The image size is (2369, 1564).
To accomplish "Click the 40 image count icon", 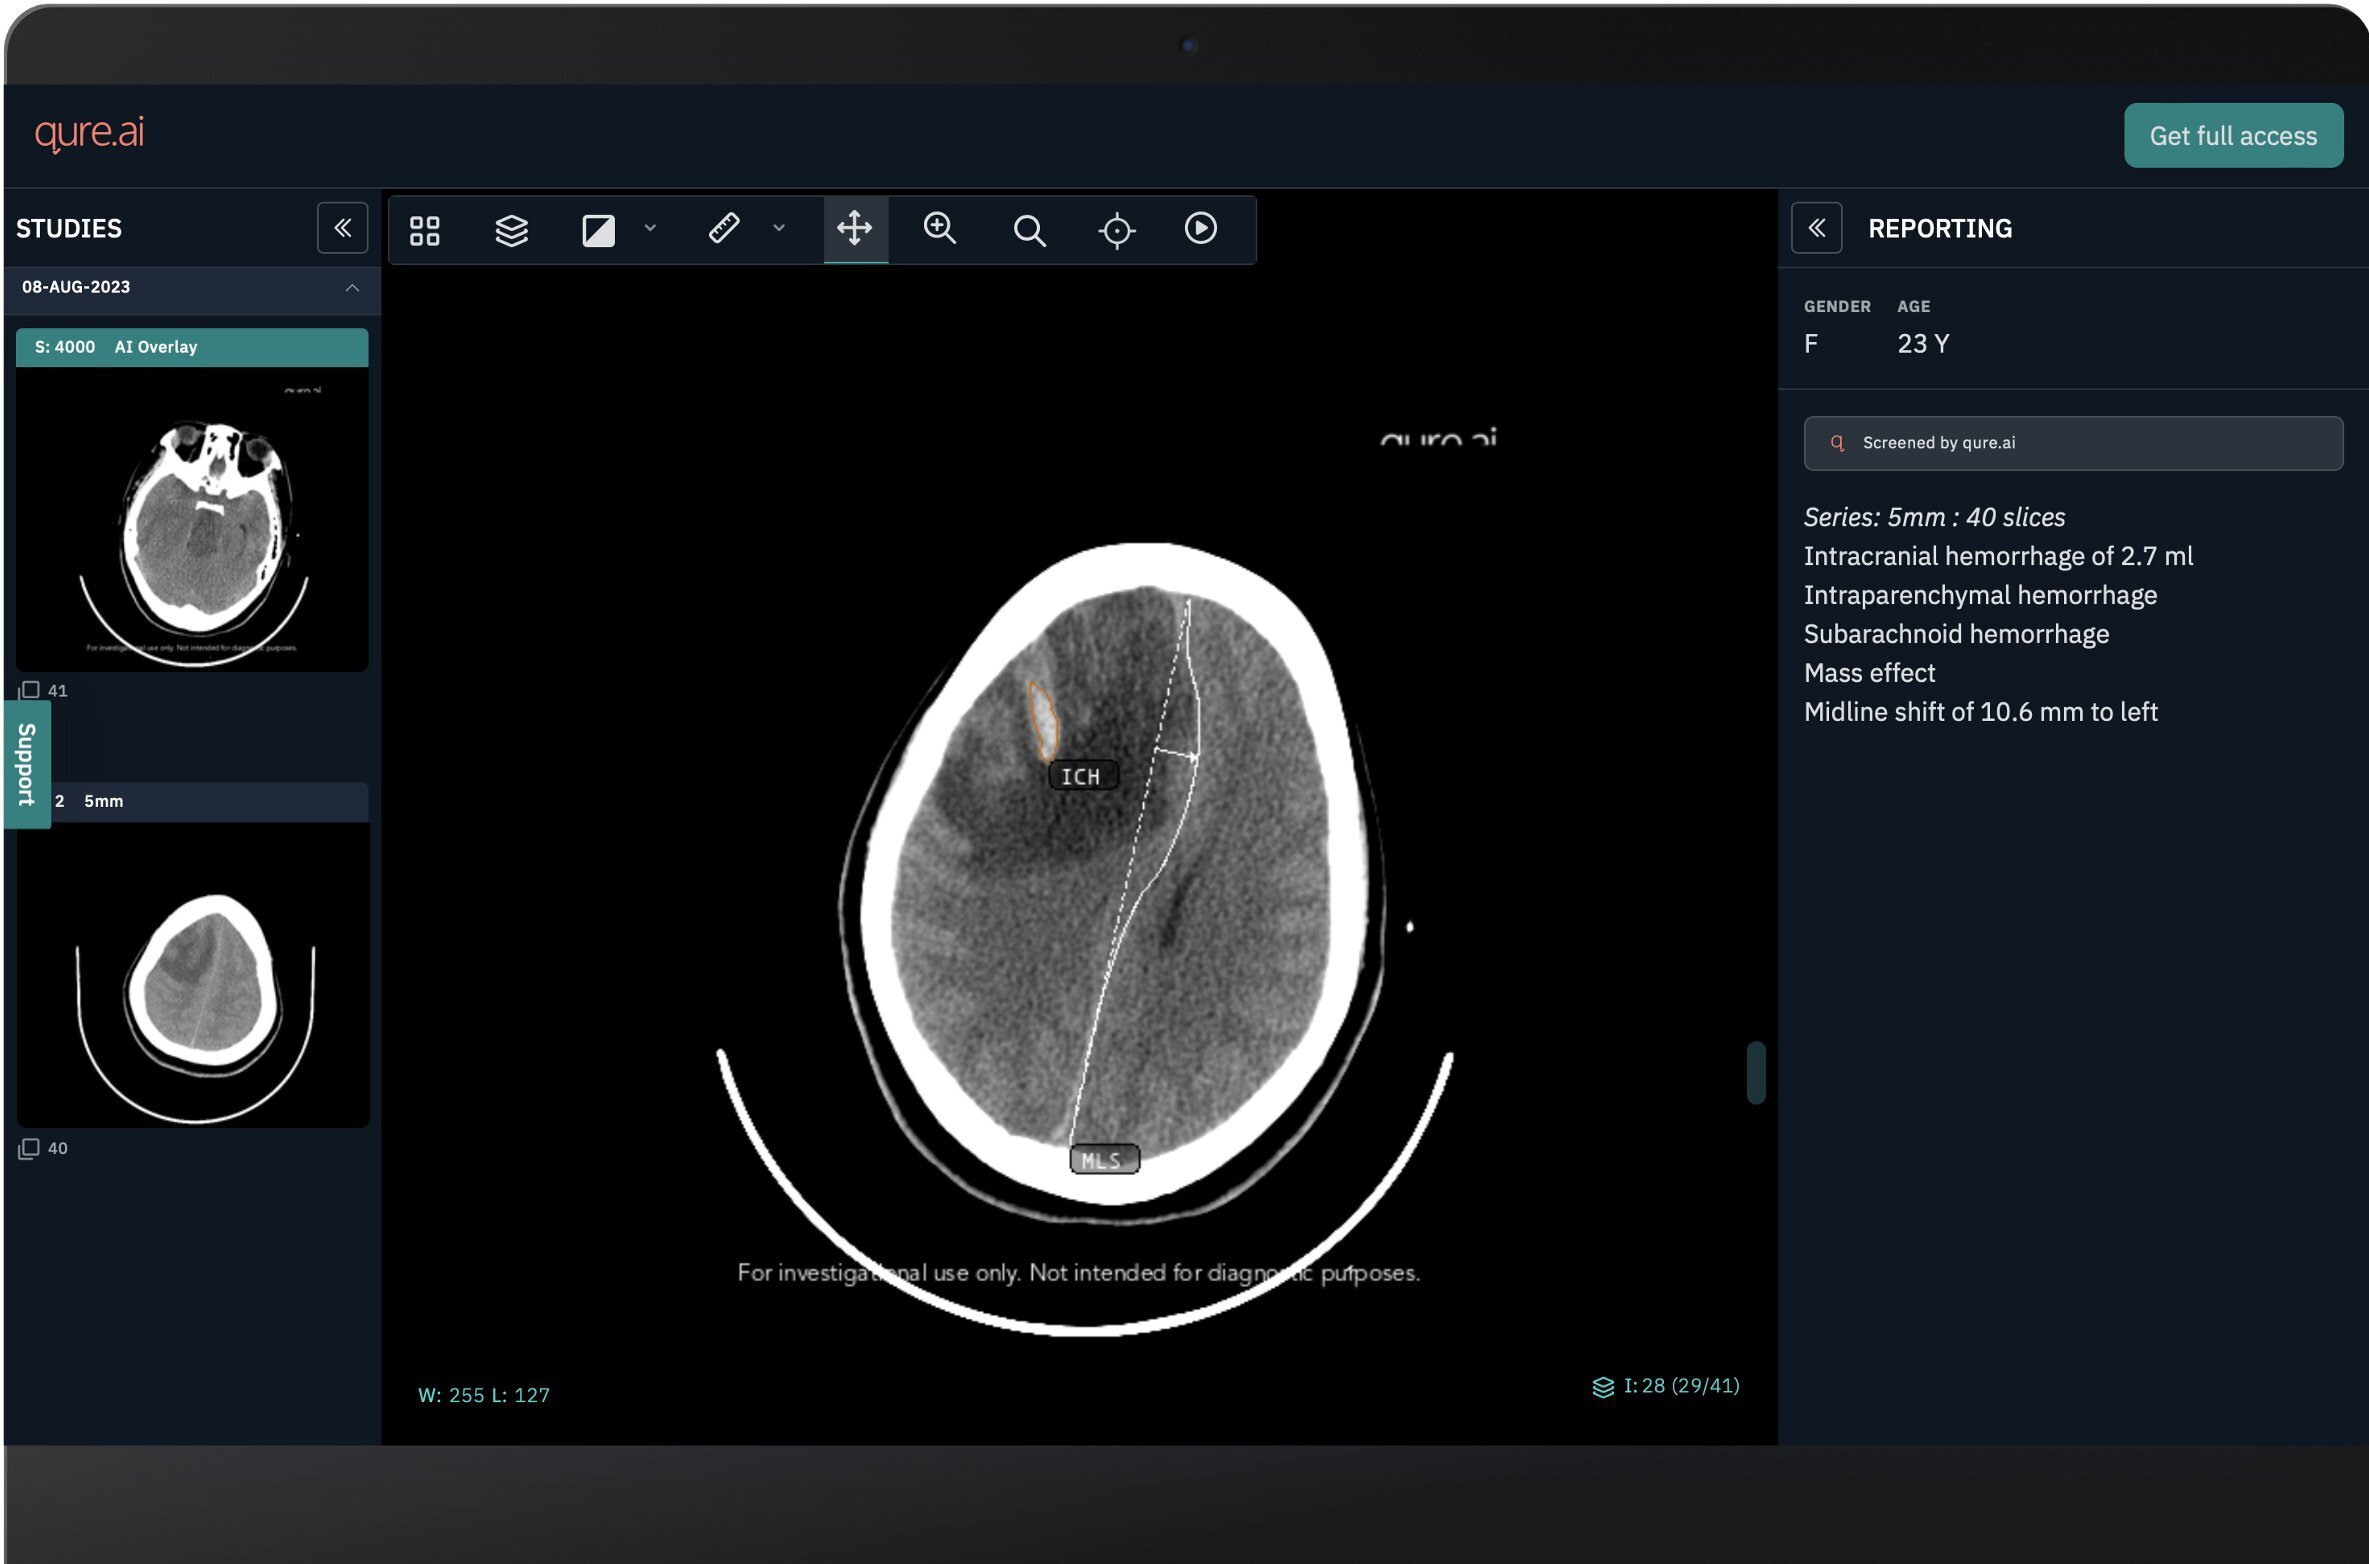I will coord(29,1148).
